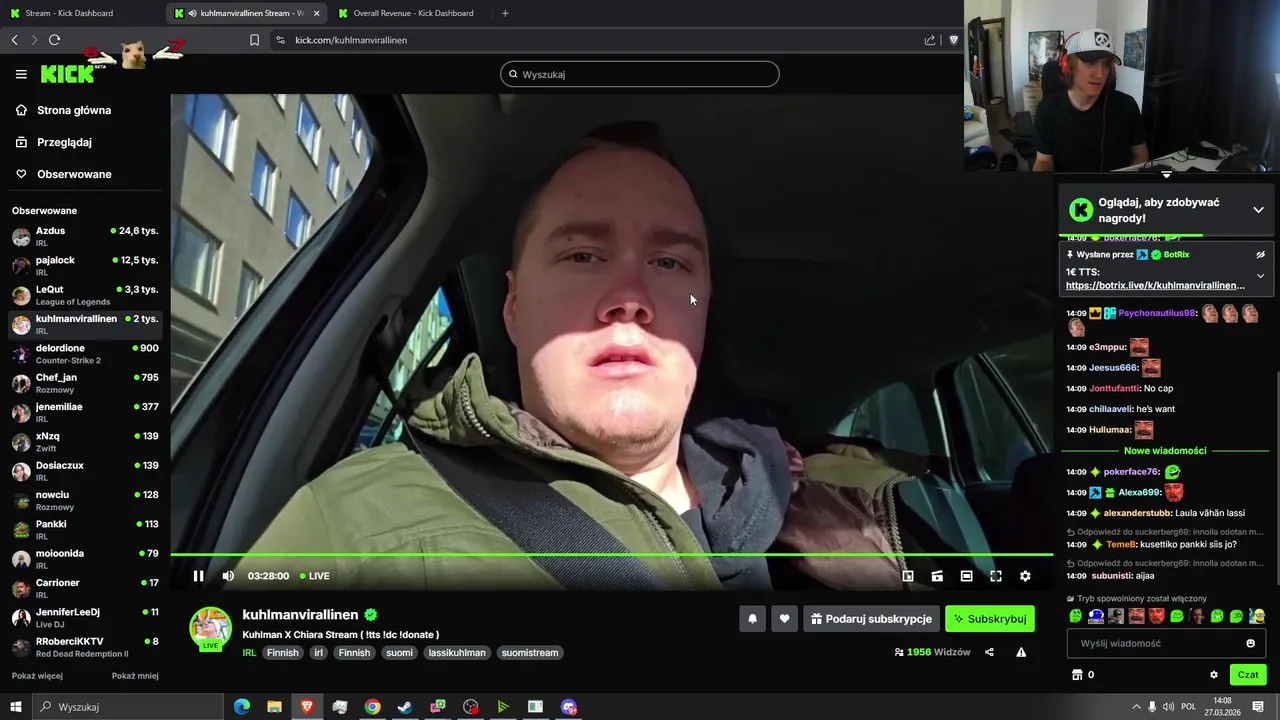Report the stream using the warning triangle
Image resolution: width=1280 pixels, height=720 pixels.
1021,652
